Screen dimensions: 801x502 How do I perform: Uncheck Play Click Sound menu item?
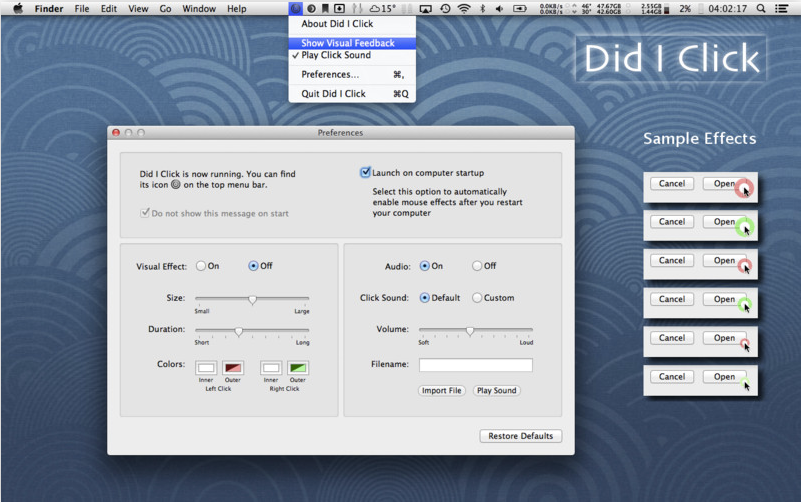352,55
